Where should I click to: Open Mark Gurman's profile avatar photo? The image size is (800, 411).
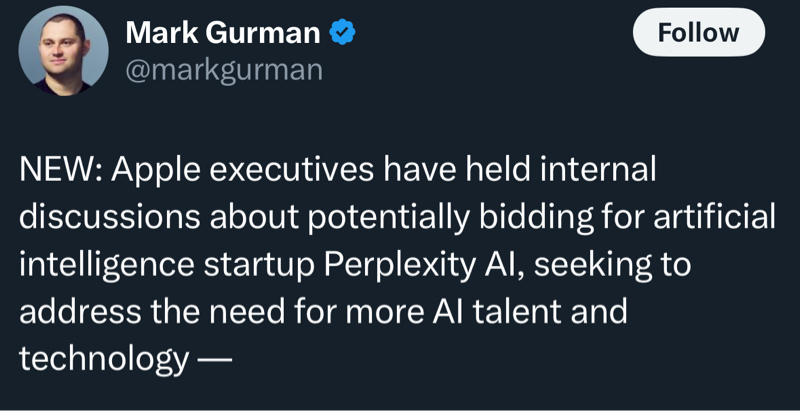[x=63, y=51]
